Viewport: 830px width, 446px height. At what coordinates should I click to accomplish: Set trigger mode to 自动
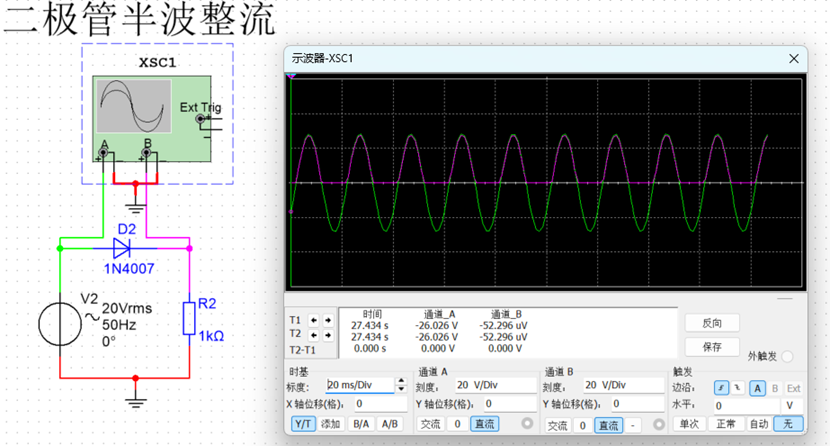pyautogui.click(x=759, y=424)
